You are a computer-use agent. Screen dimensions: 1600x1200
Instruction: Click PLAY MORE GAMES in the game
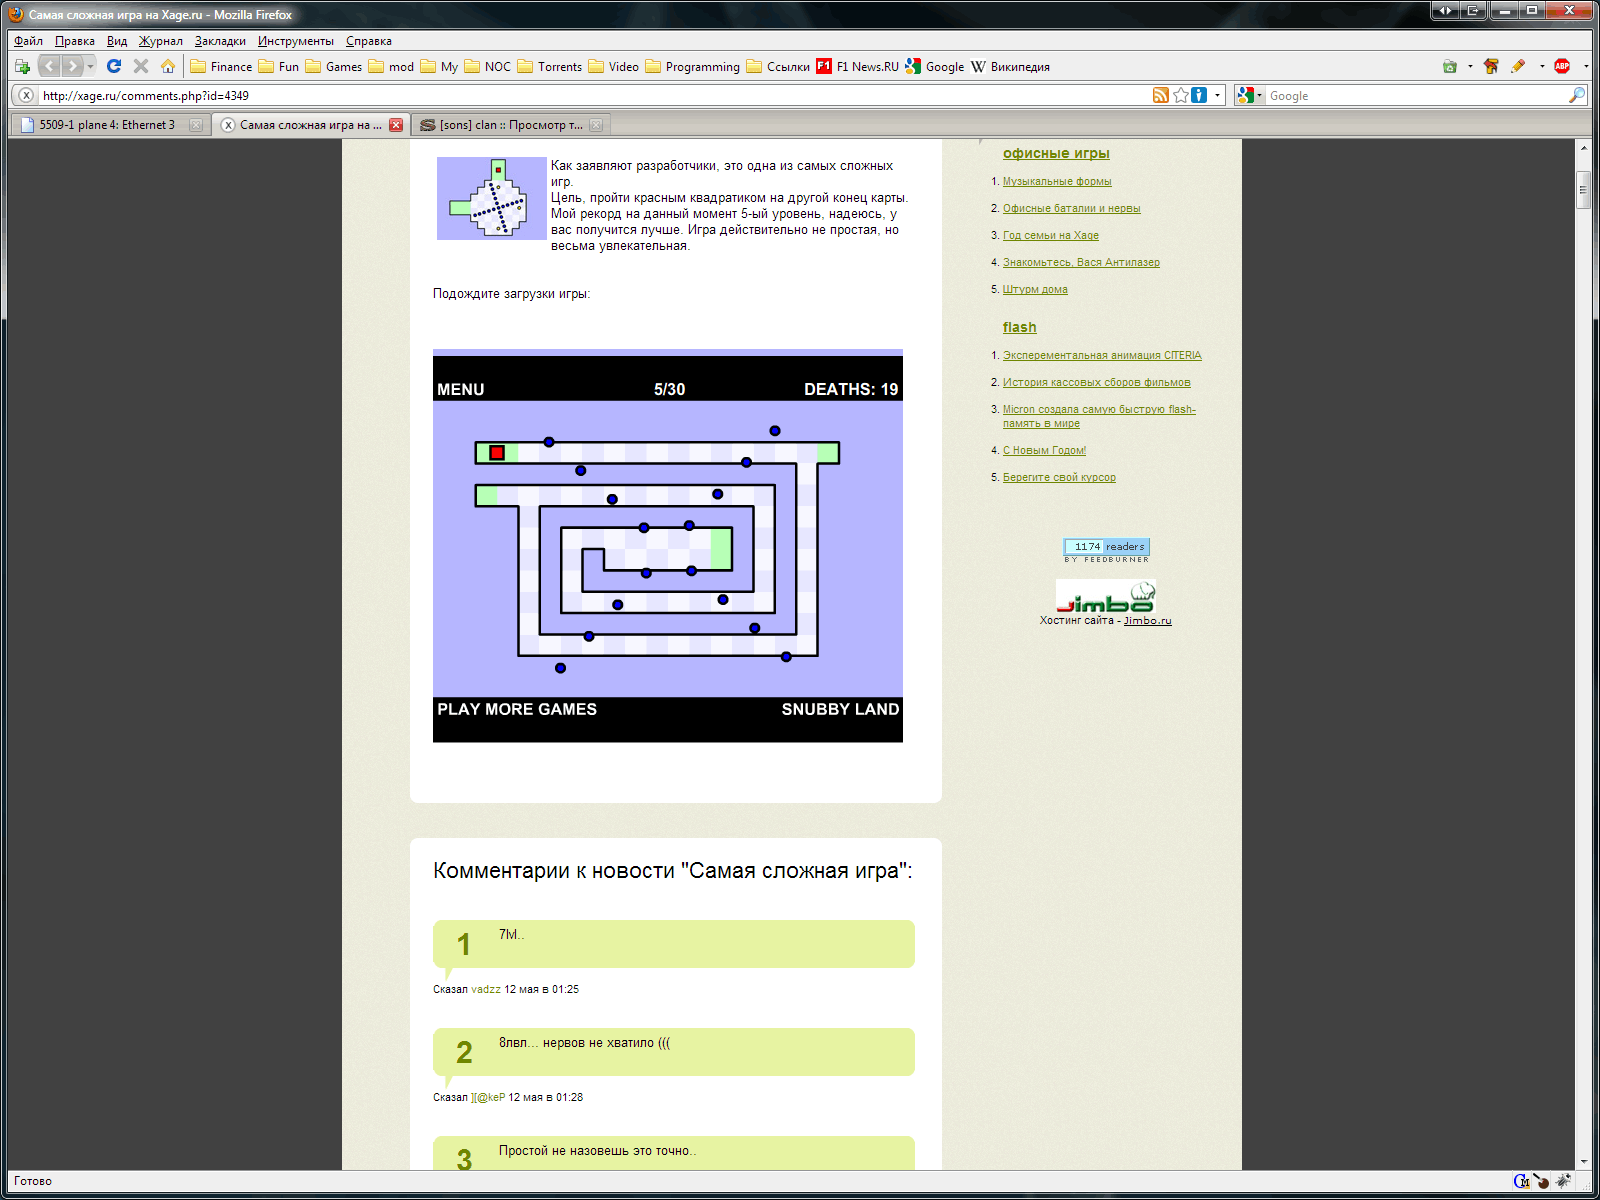click(517, 709)
